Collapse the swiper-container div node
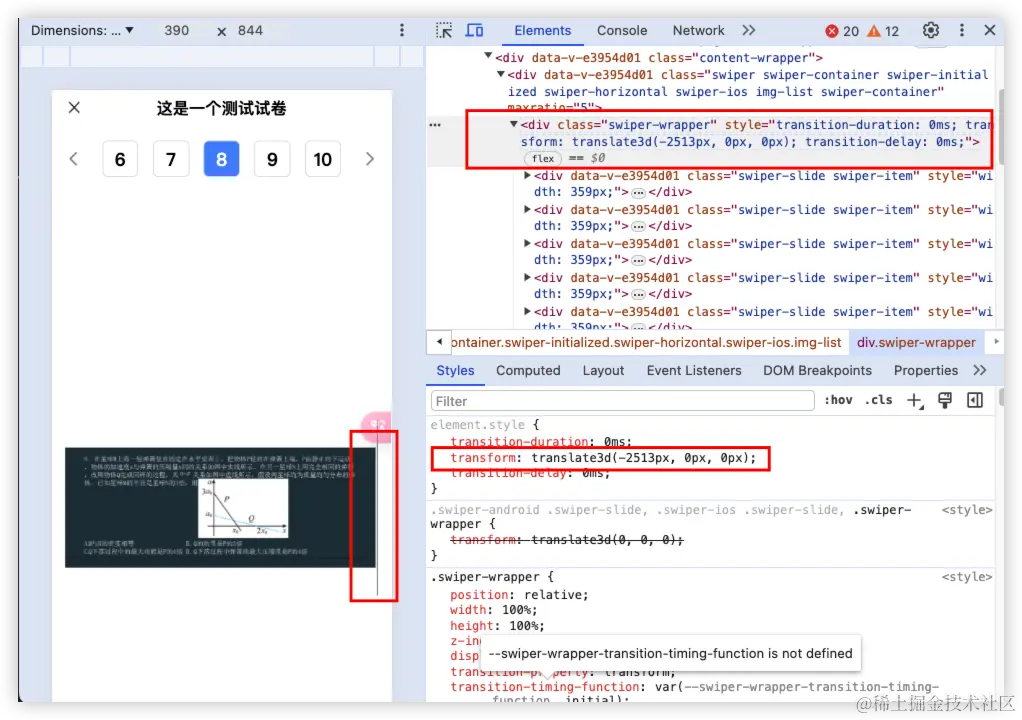Image resolution: width=1022 pixels, height=720 pixels. pyautogui.click(x=501, y=74)
